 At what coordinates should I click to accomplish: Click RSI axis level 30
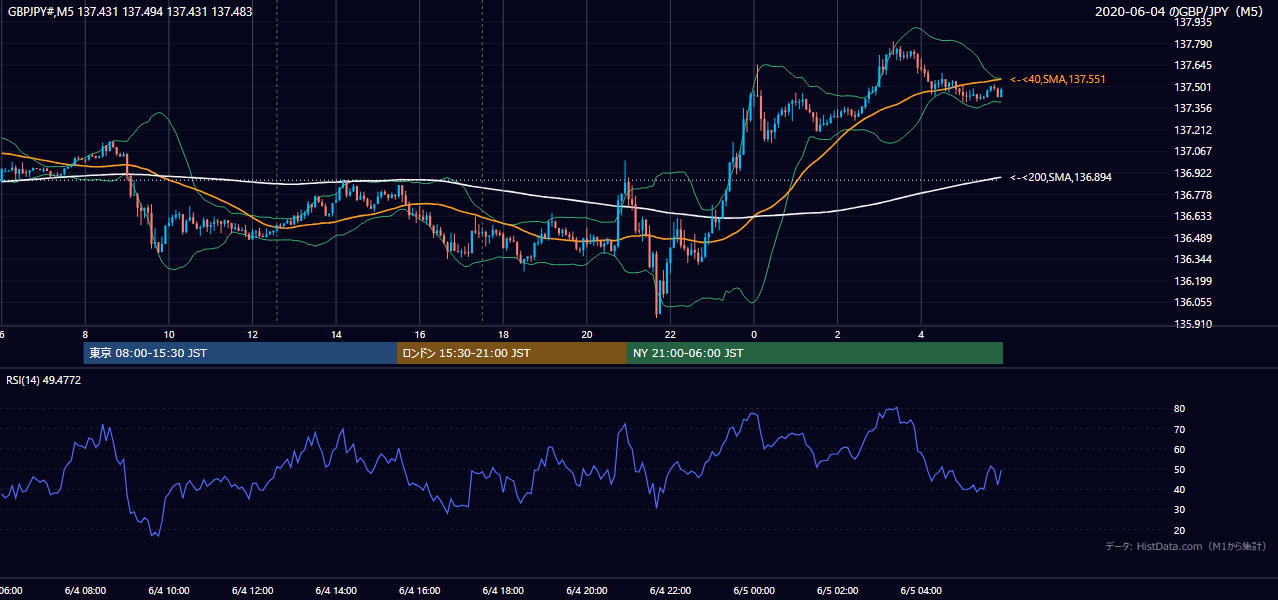point(1180,510)
